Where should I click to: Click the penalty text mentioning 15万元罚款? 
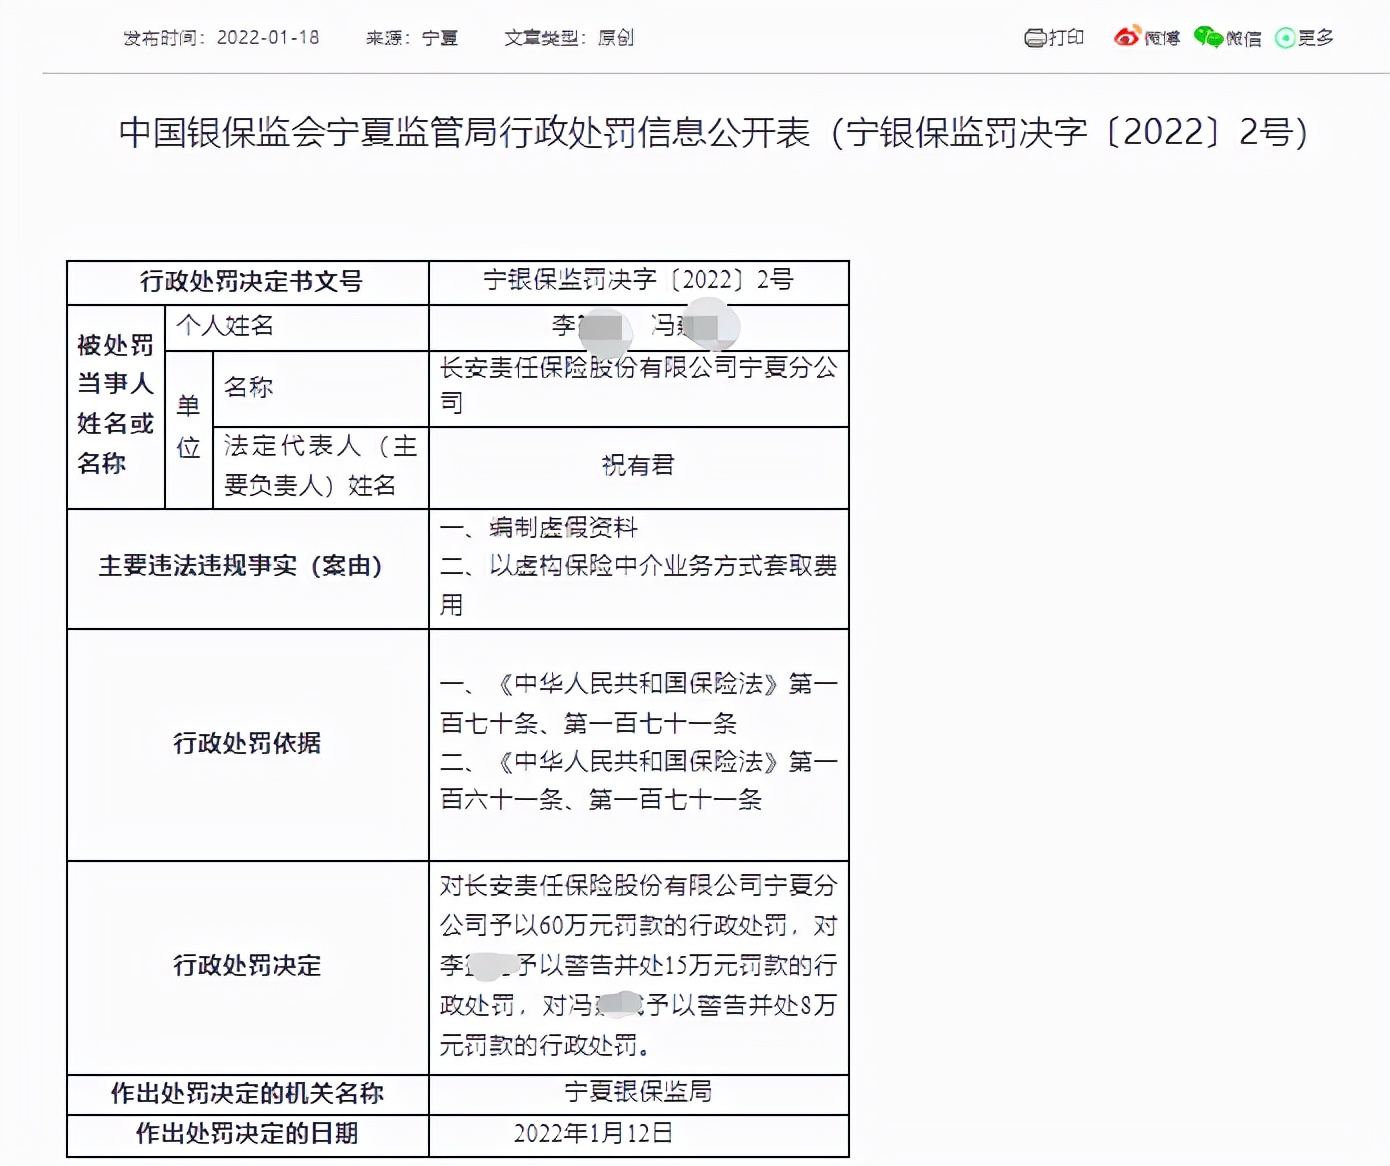(638, 966)
